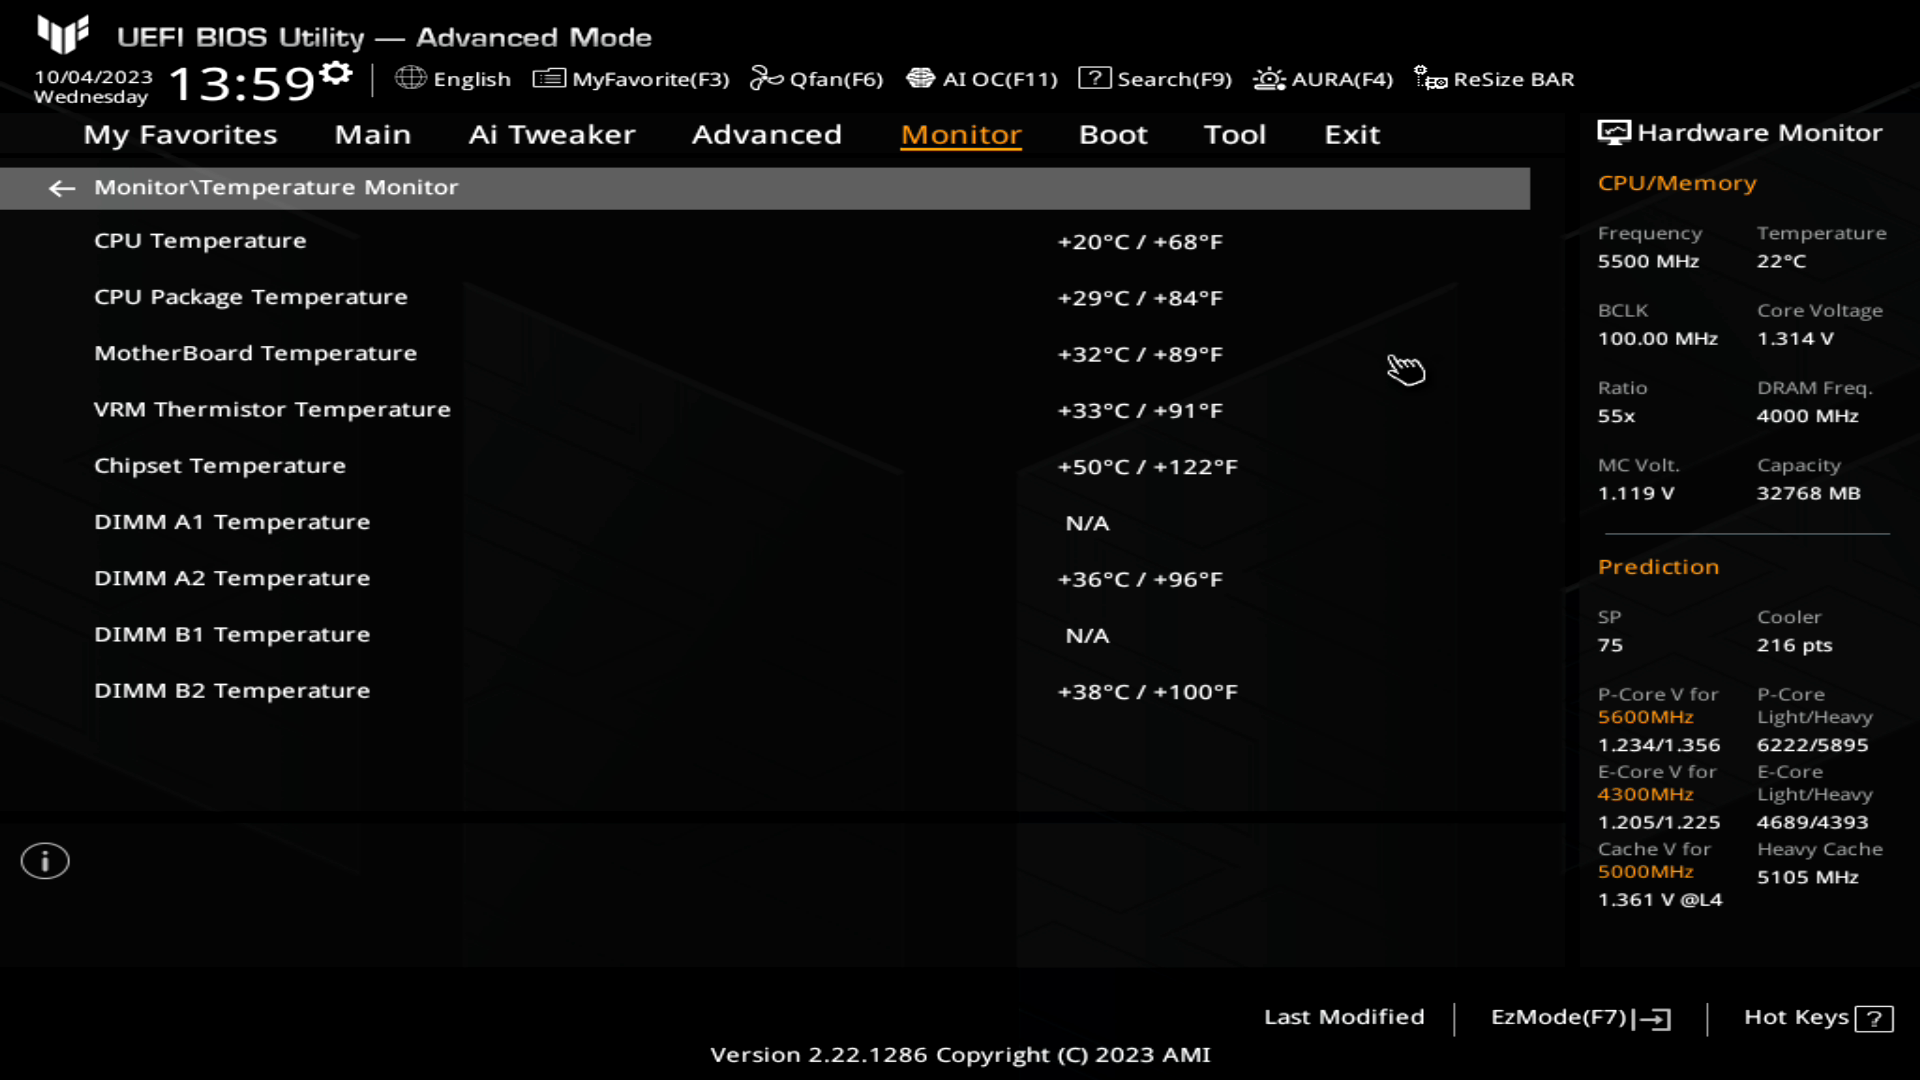Select CPU Package Temperature row
This screenshot has height=1080, width=1920.
[x=765, y=297]
